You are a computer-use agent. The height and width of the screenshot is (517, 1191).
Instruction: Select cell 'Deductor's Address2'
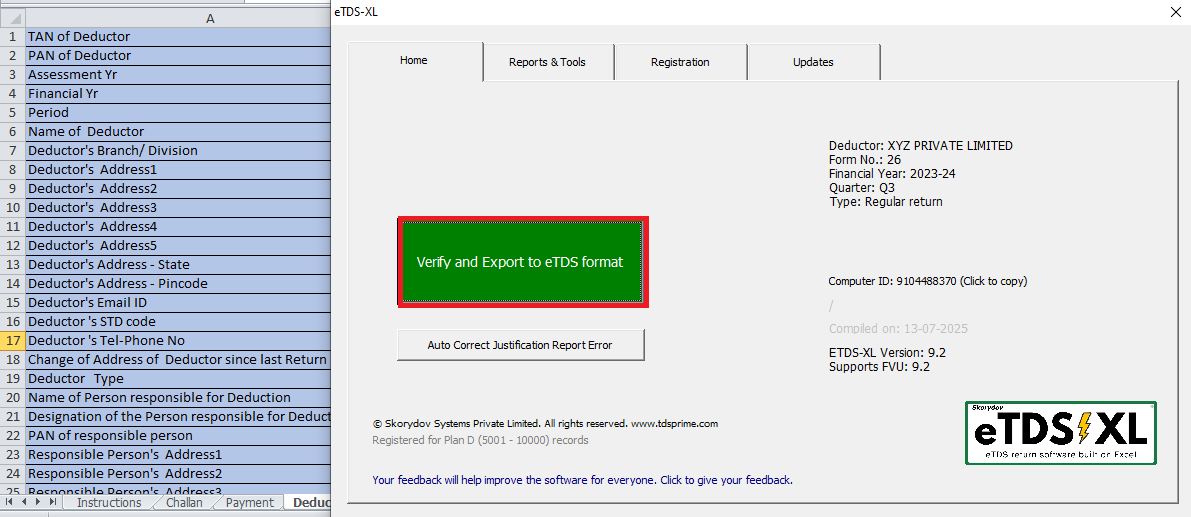178,188
